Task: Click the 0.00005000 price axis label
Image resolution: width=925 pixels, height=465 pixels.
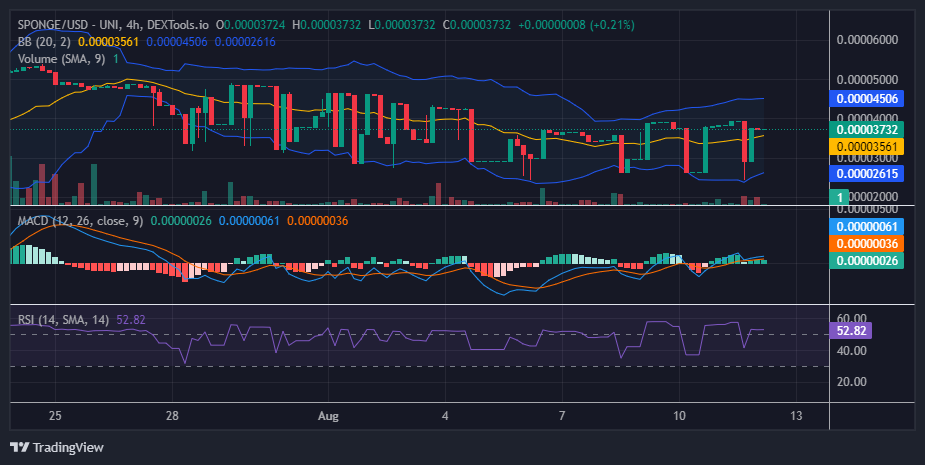Action: coord(867,80)
